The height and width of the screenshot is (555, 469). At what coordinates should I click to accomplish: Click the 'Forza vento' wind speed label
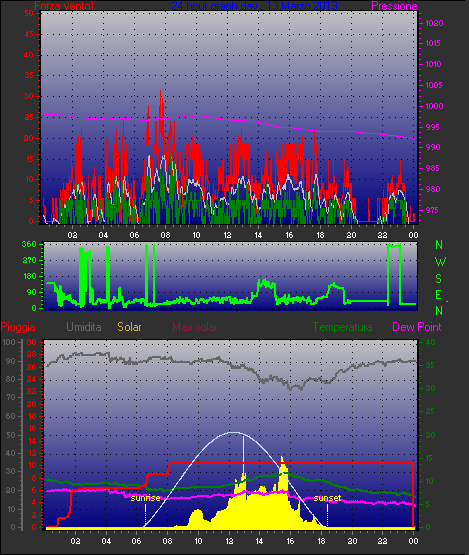click(x=64, y=6)
